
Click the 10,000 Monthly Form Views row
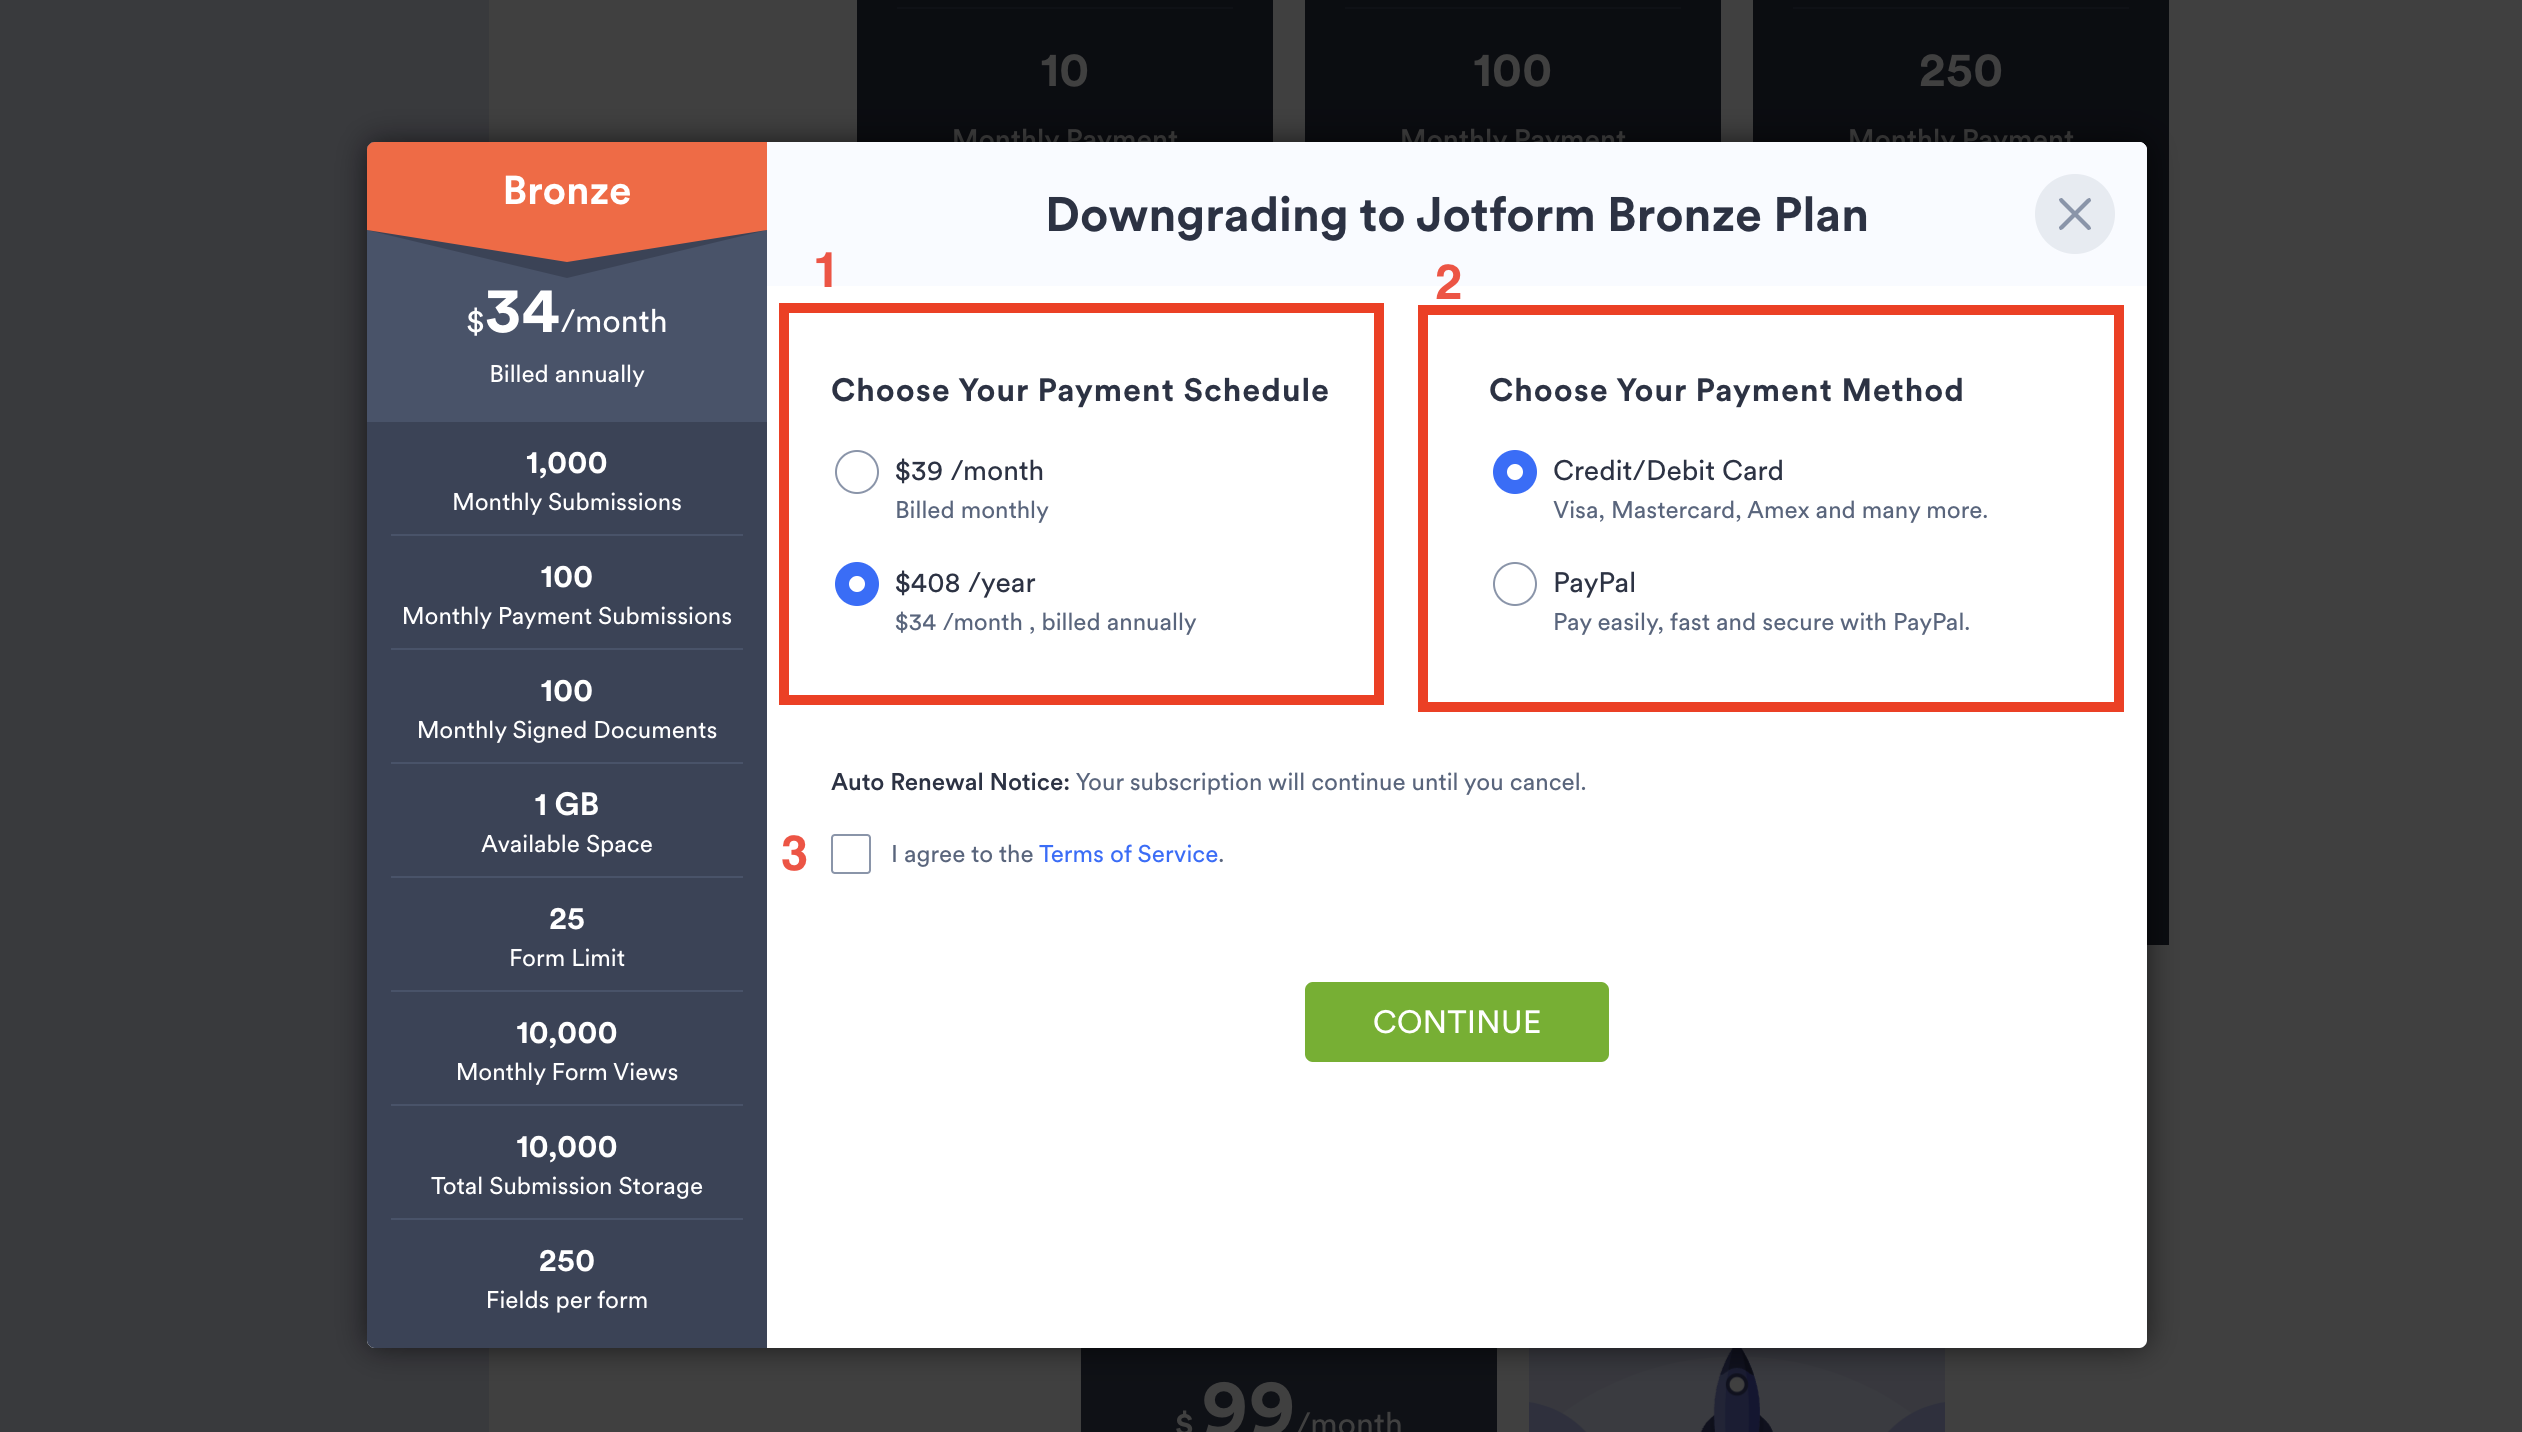[x=567, y=1051]
